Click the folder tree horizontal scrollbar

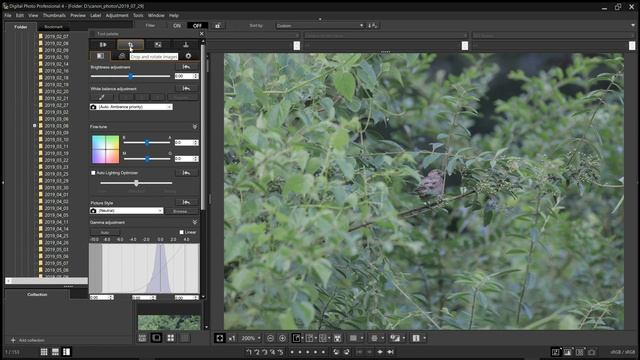[x=47, y=281]
